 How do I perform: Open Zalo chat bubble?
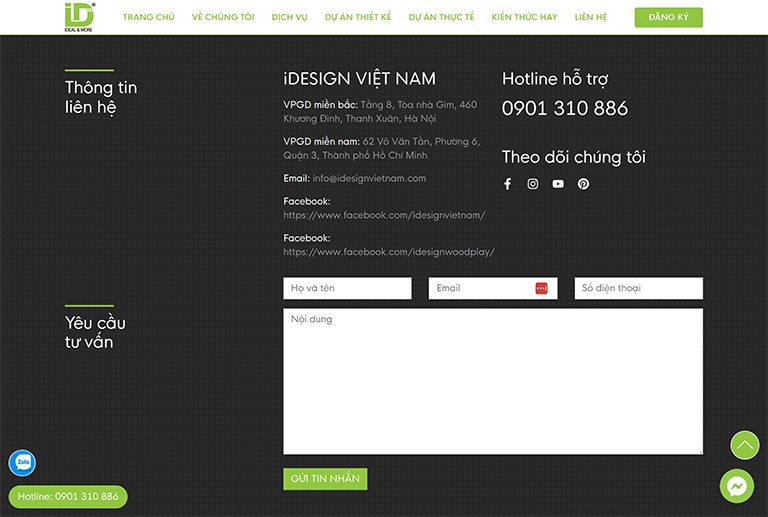pyautogui.click(x=23, y=463)
